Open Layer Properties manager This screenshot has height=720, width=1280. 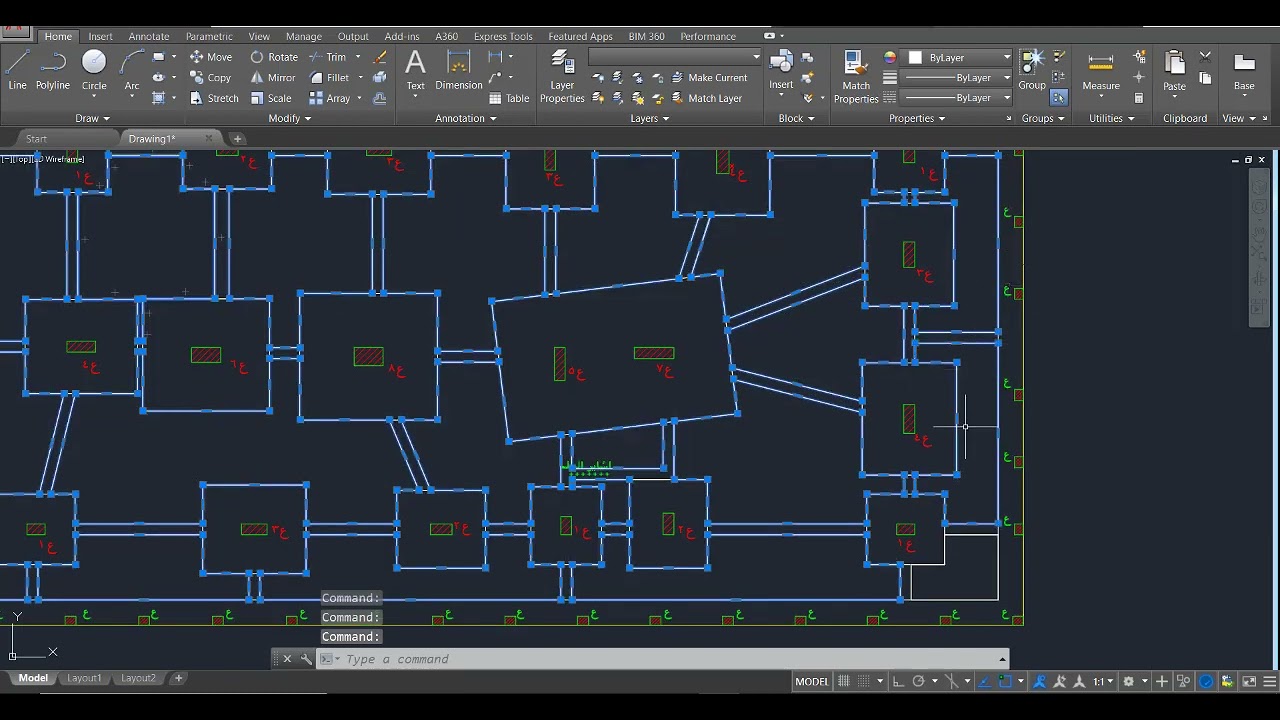point(562,78)
